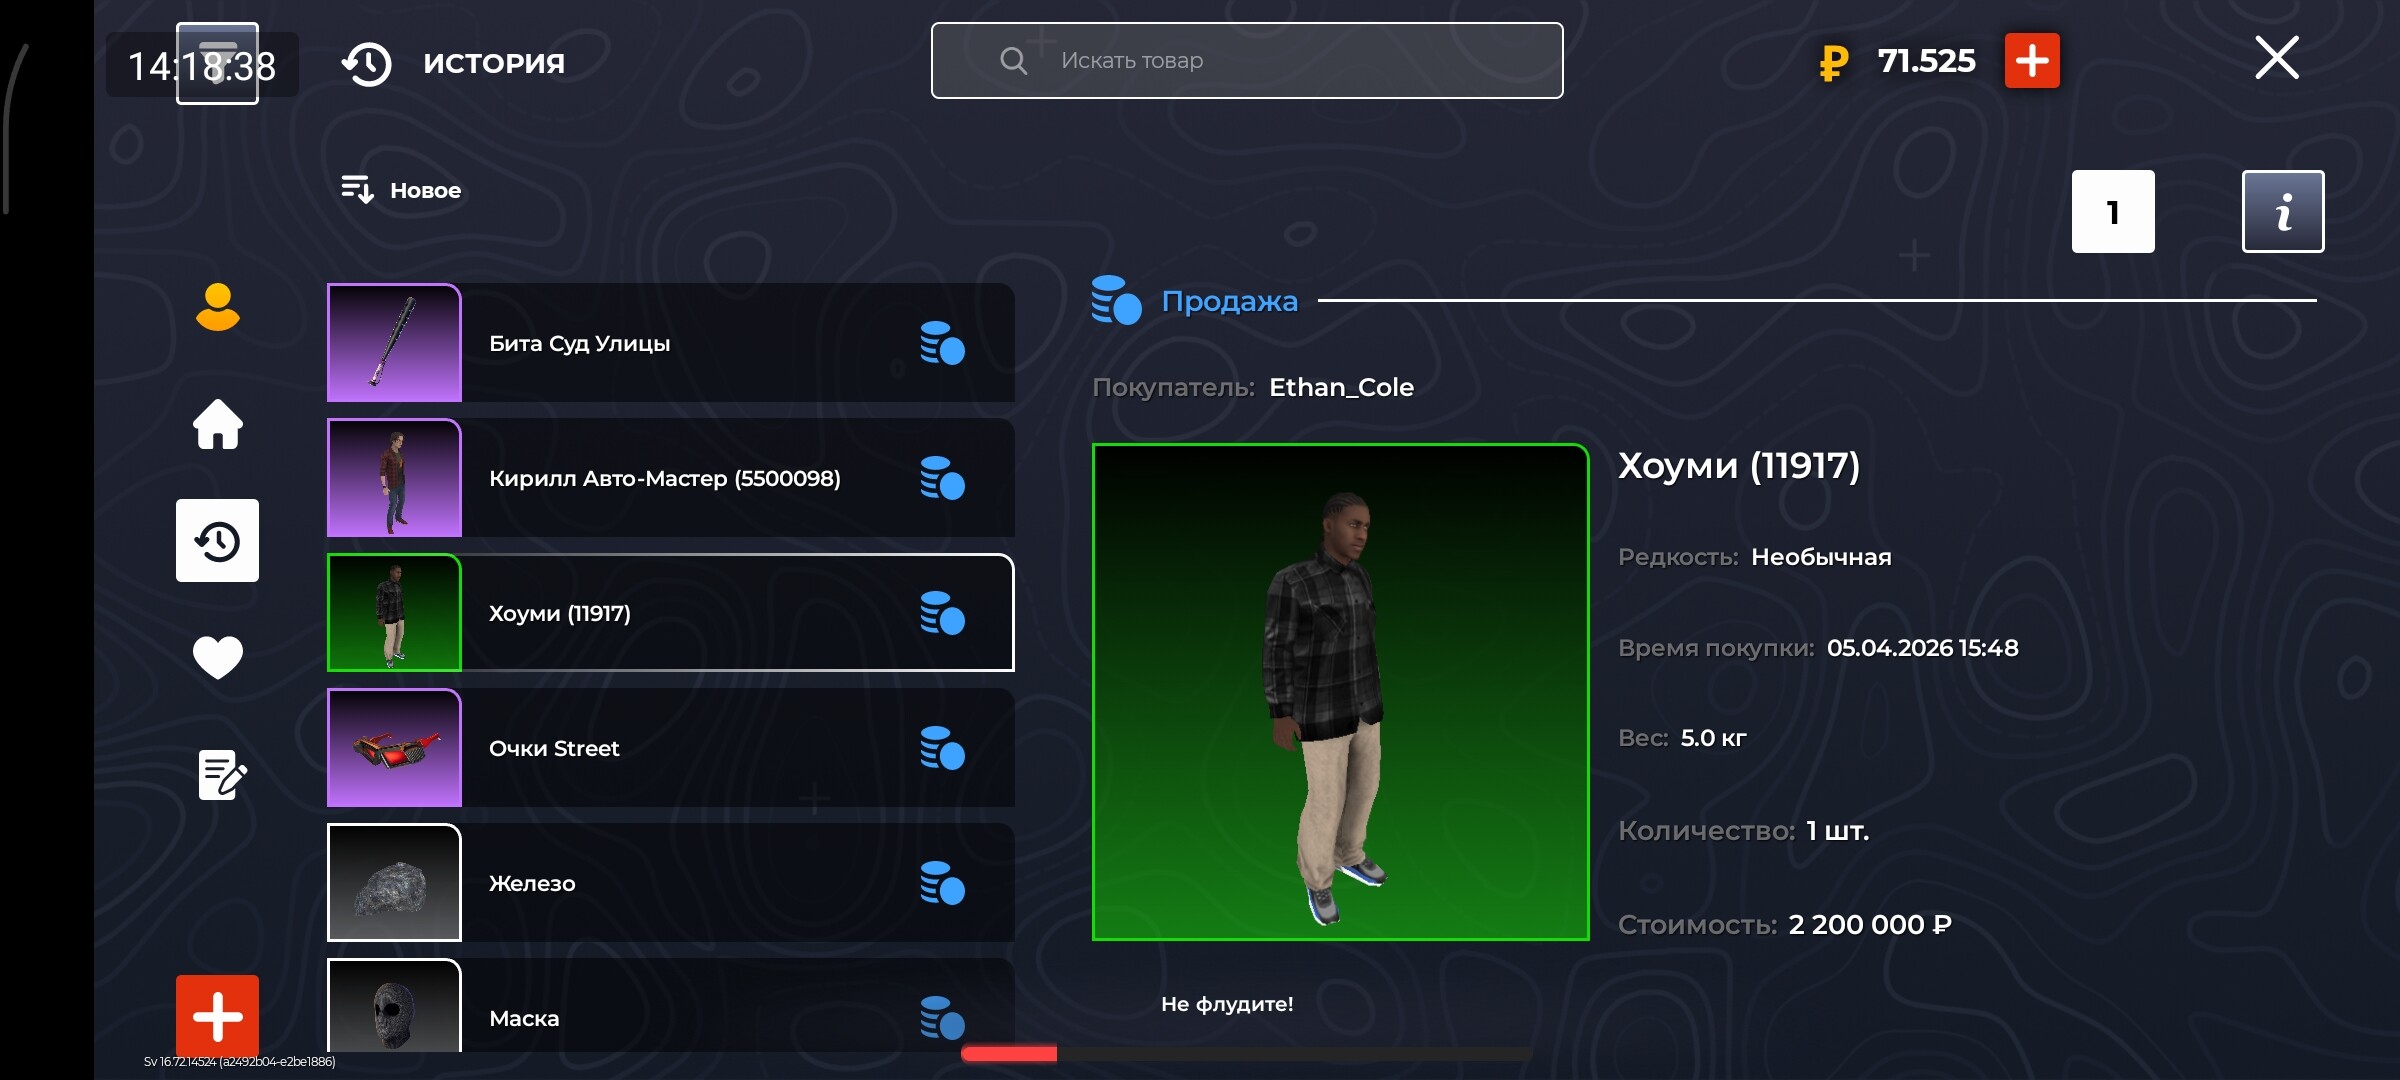Go to the home section icon
This screenshot has height=1080, width=2400.
click(217, 424)
